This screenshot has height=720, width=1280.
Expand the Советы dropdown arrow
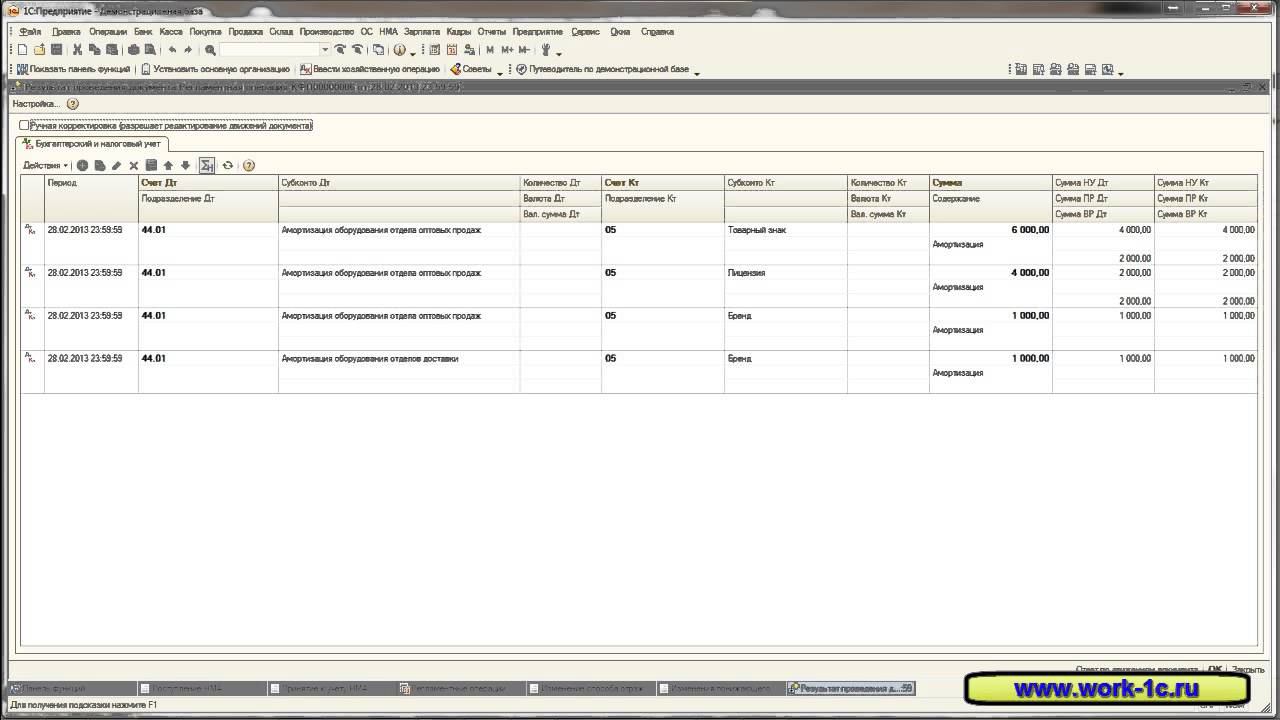(x=499, y=72)
